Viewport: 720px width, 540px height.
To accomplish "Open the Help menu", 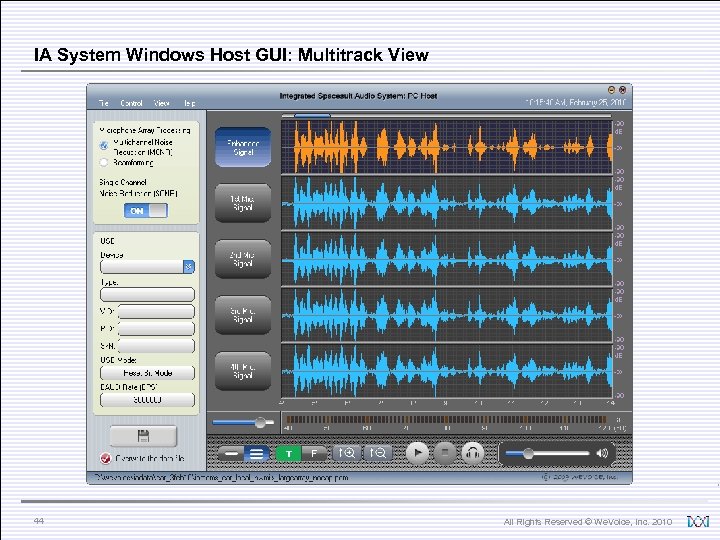I will [x=190, y=103].
